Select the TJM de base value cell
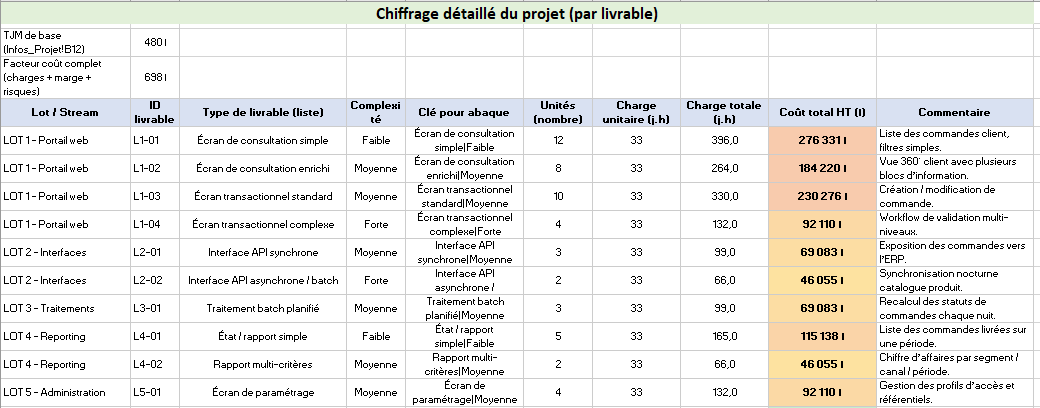 pyautogui.click(x=154, y=42)
